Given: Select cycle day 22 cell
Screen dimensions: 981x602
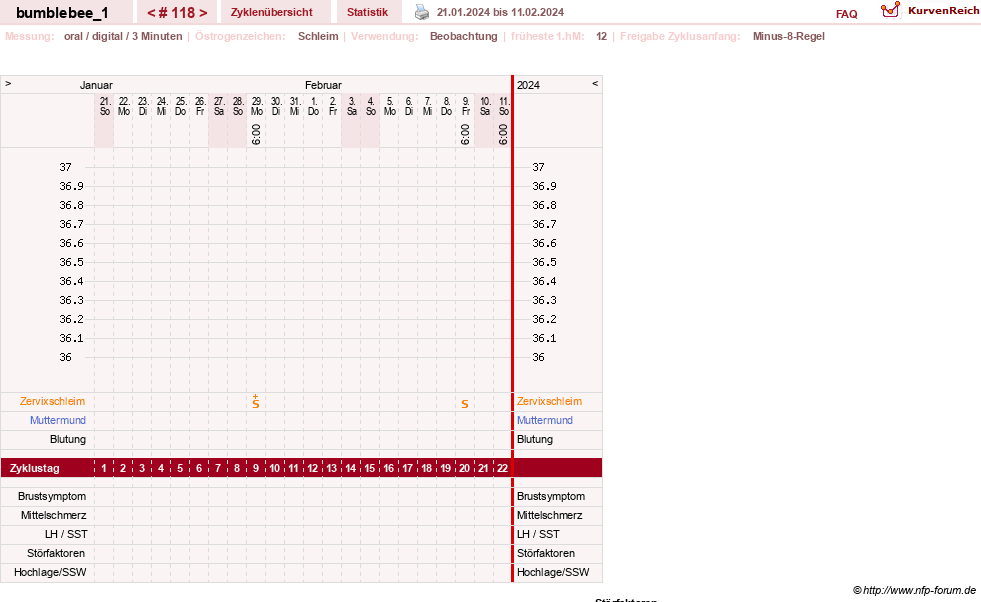Looking at the screenshot, I should pyautogui.click(x=502, y=468).
